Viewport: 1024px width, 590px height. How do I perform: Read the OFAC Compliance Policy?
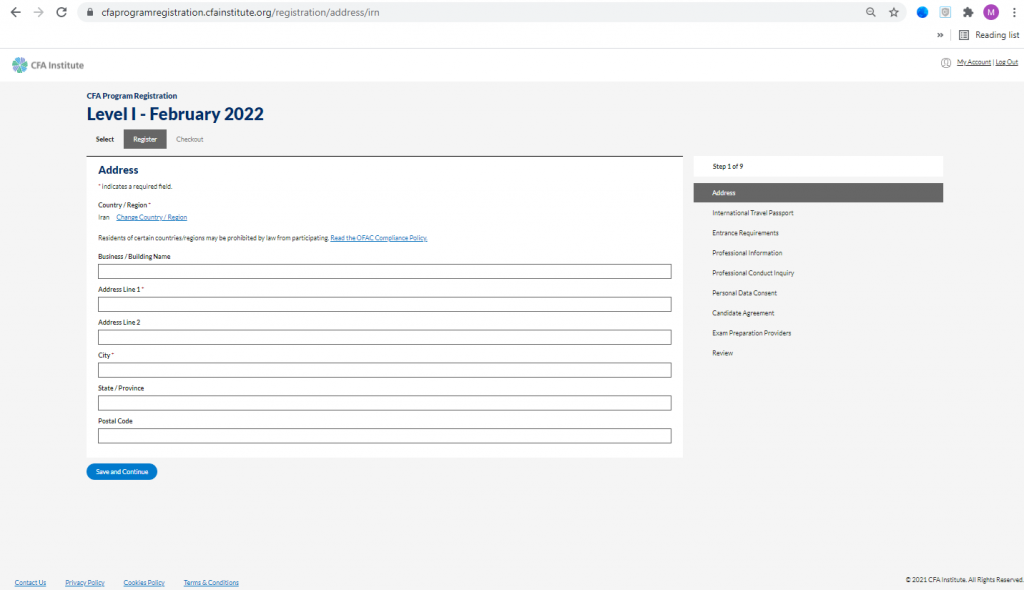pos(379,238)
